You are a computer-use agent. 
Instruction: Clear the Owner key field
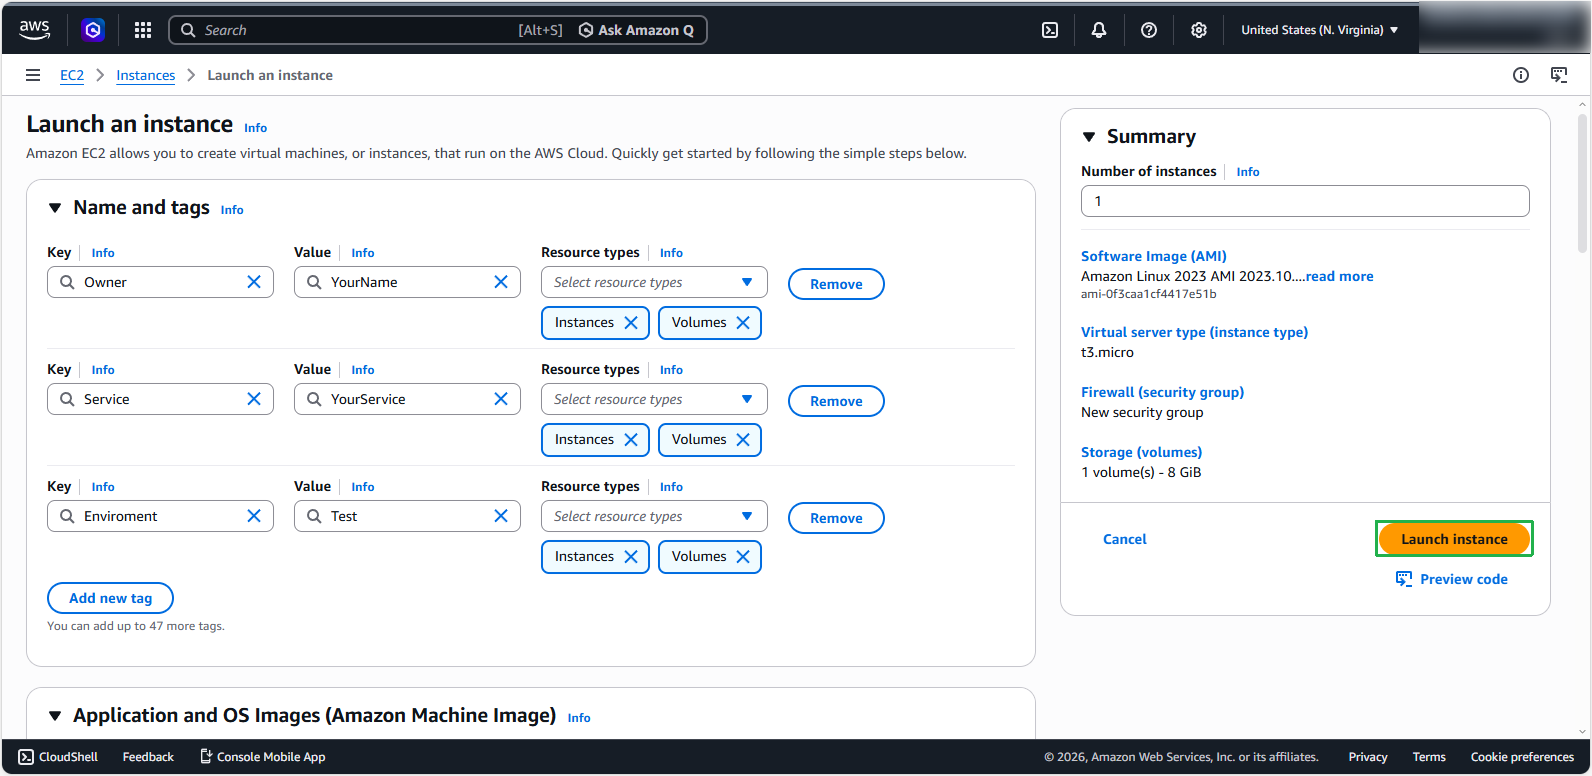point(254,282)
